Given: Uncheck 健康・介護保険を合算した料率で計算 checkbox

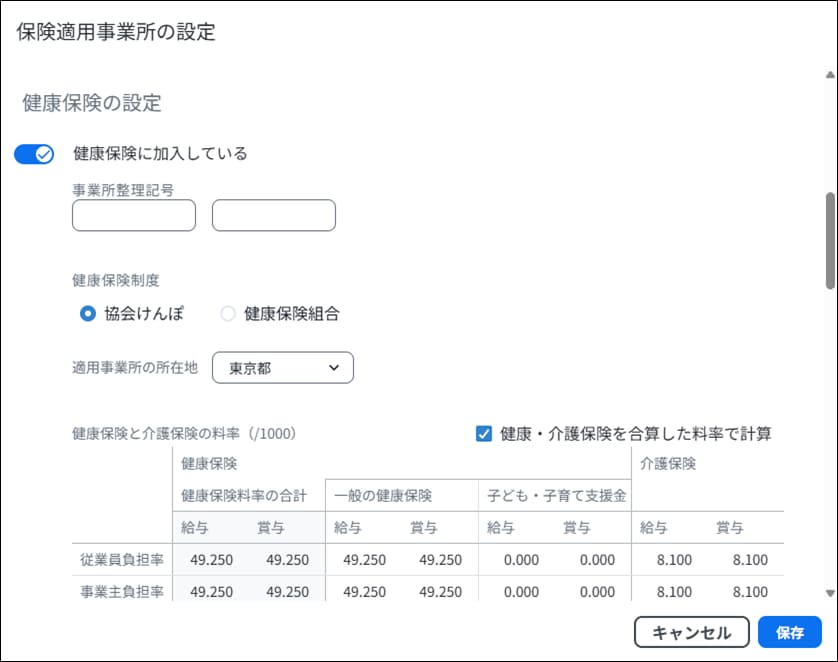Looking at the screenshot, I should click(484, 433).
